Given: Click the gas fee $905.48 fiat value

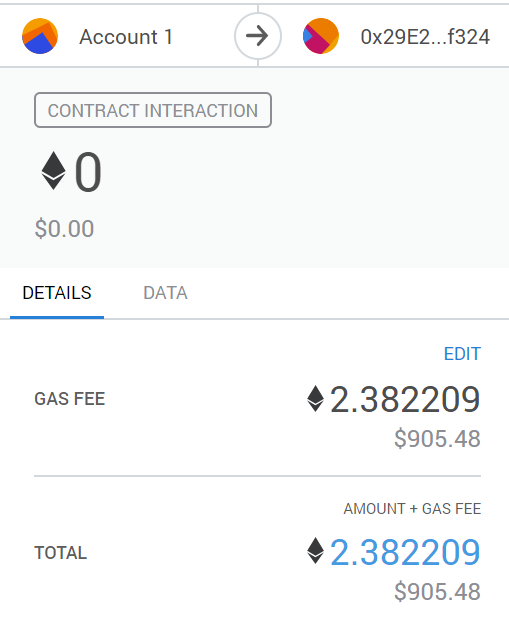Looking at the screenshot, I should click(437, 439).
